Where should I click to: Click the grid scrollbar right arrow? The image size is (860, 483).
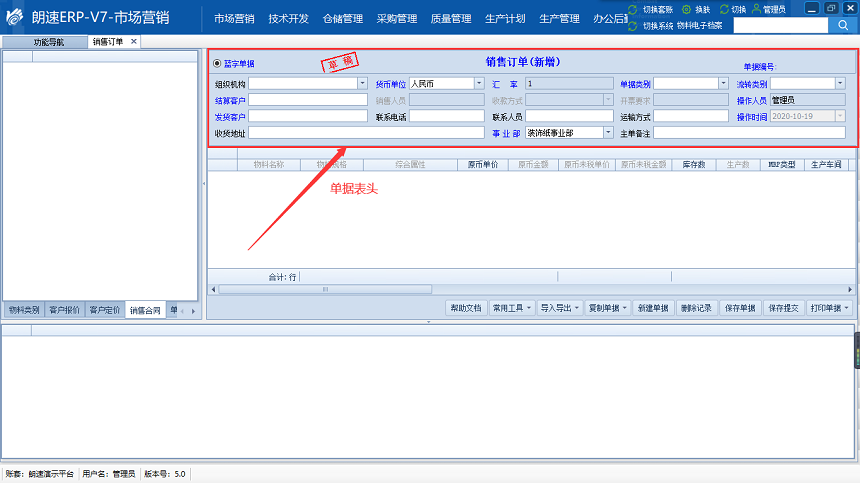tap(850, 289)
